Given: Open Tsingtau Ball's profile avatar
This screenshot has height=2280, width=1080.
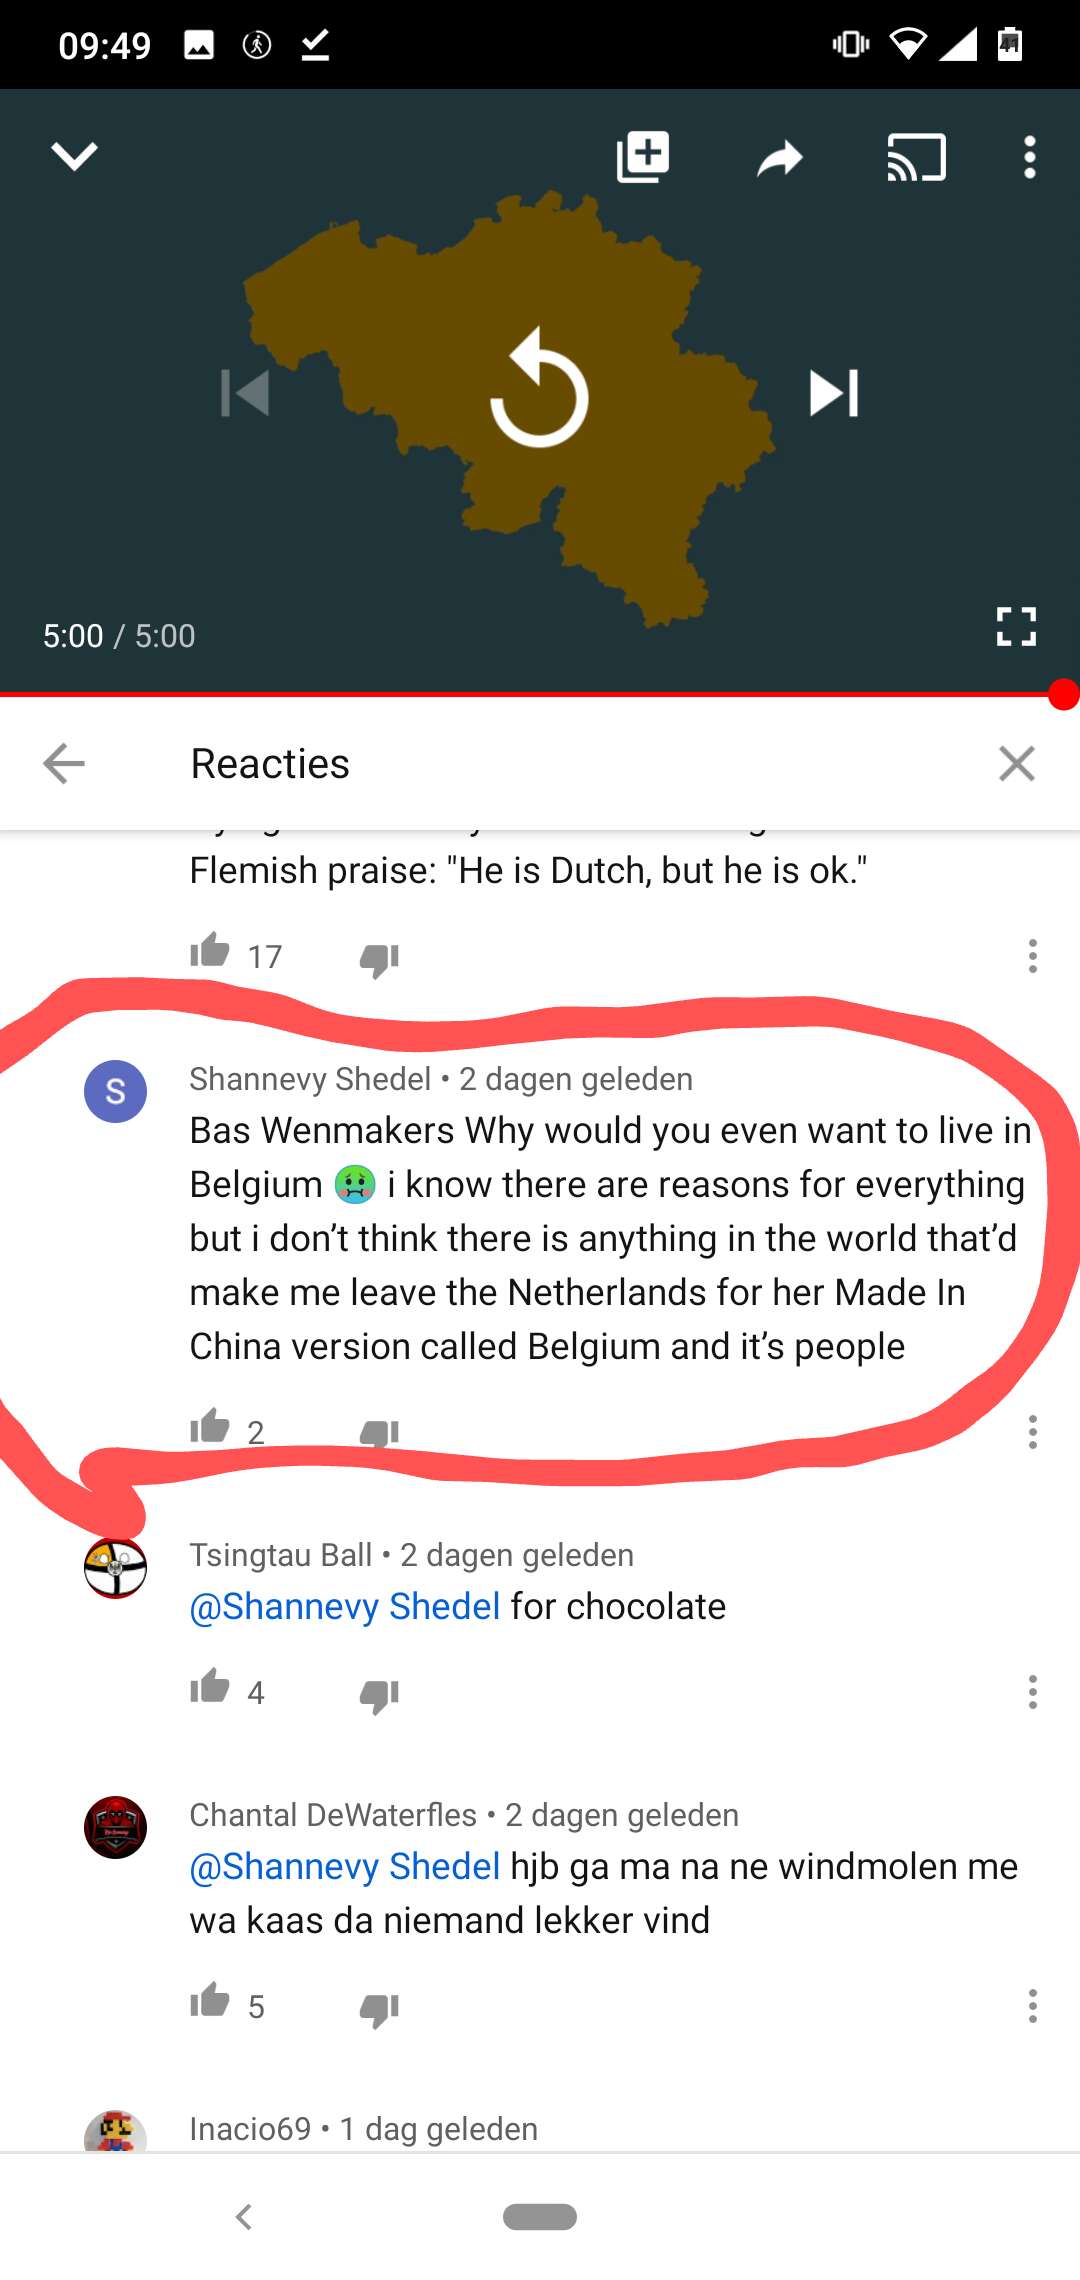Looking at the screenshot, I should click(115, 1568).
